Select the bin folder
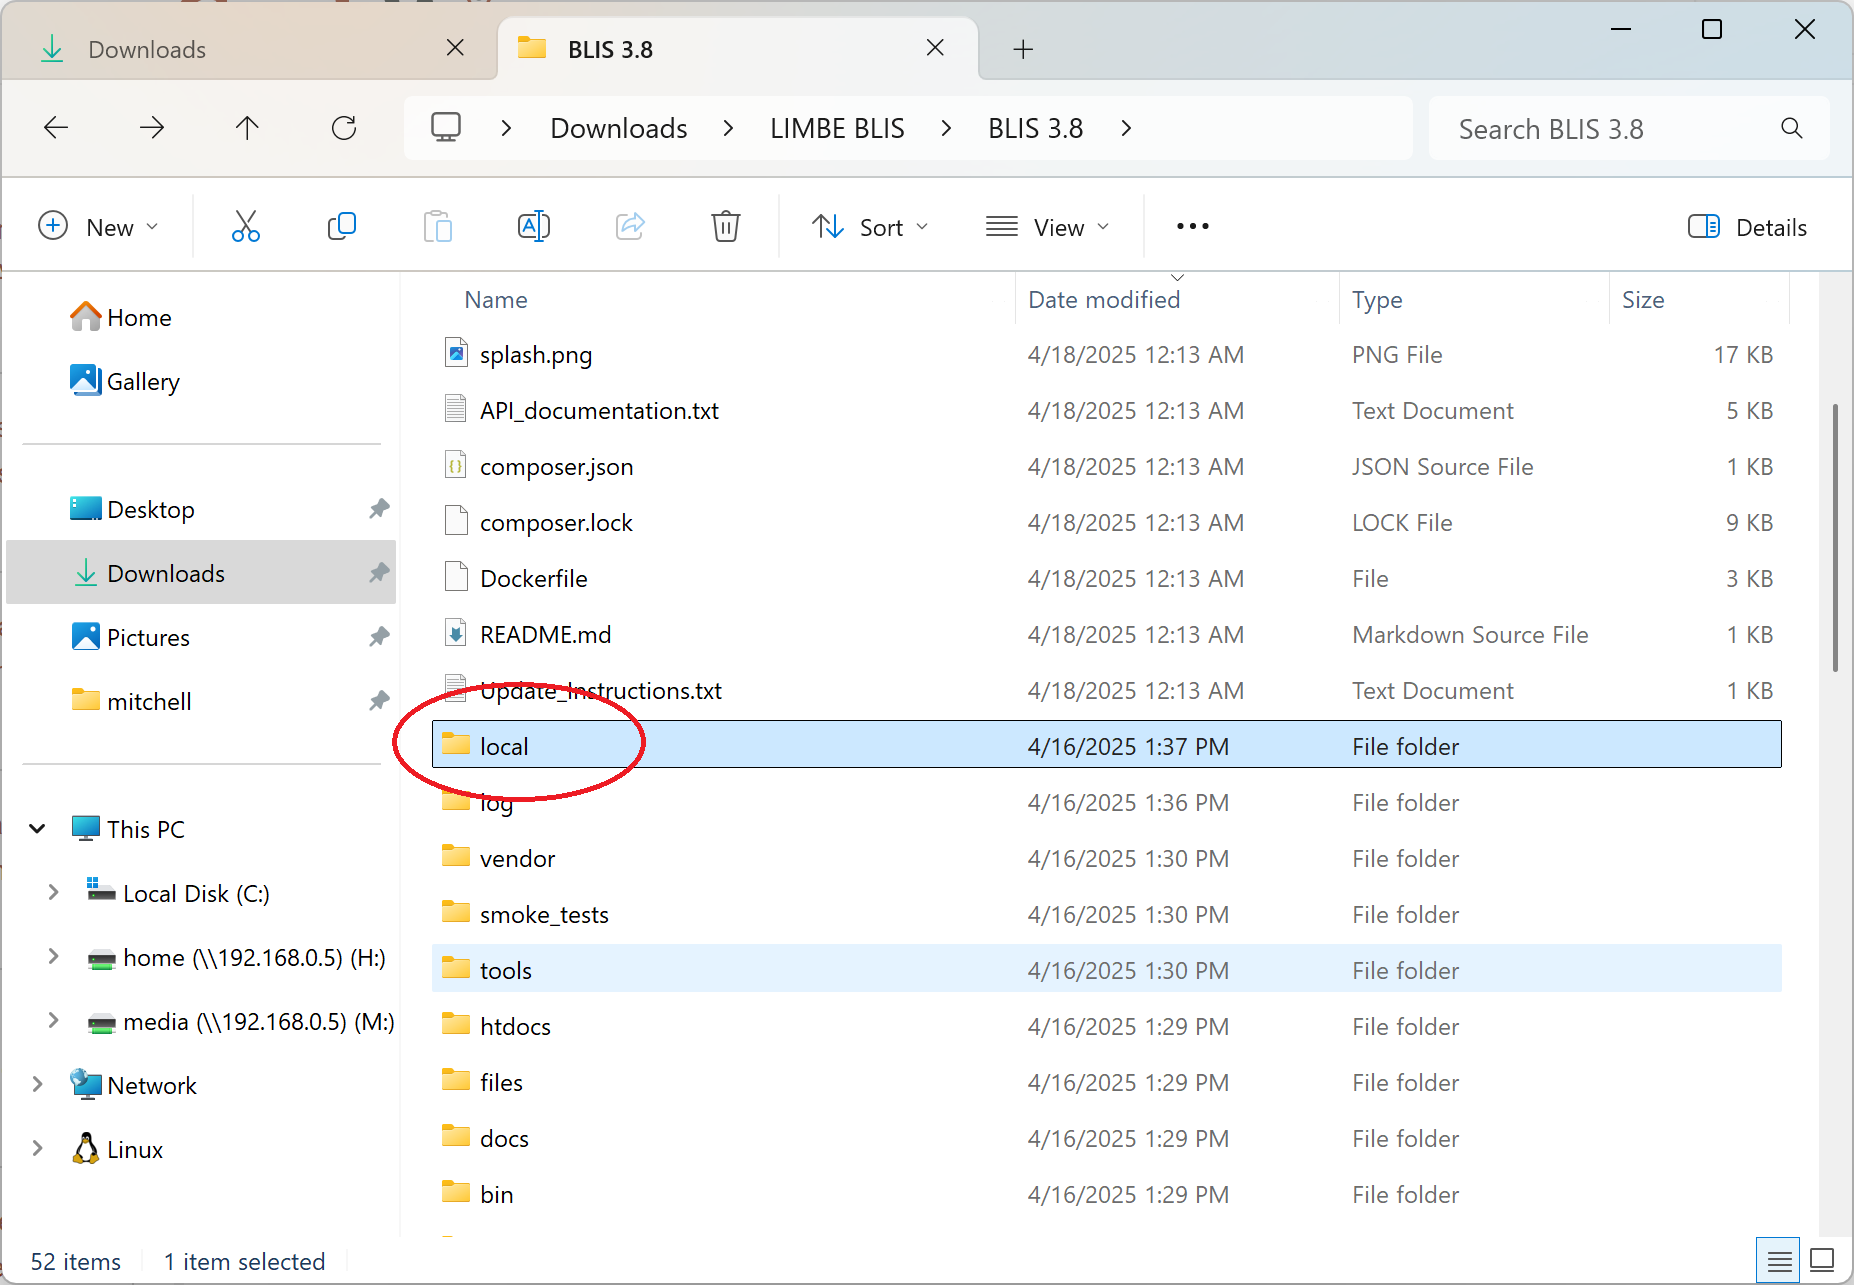 (1107, 1193)
